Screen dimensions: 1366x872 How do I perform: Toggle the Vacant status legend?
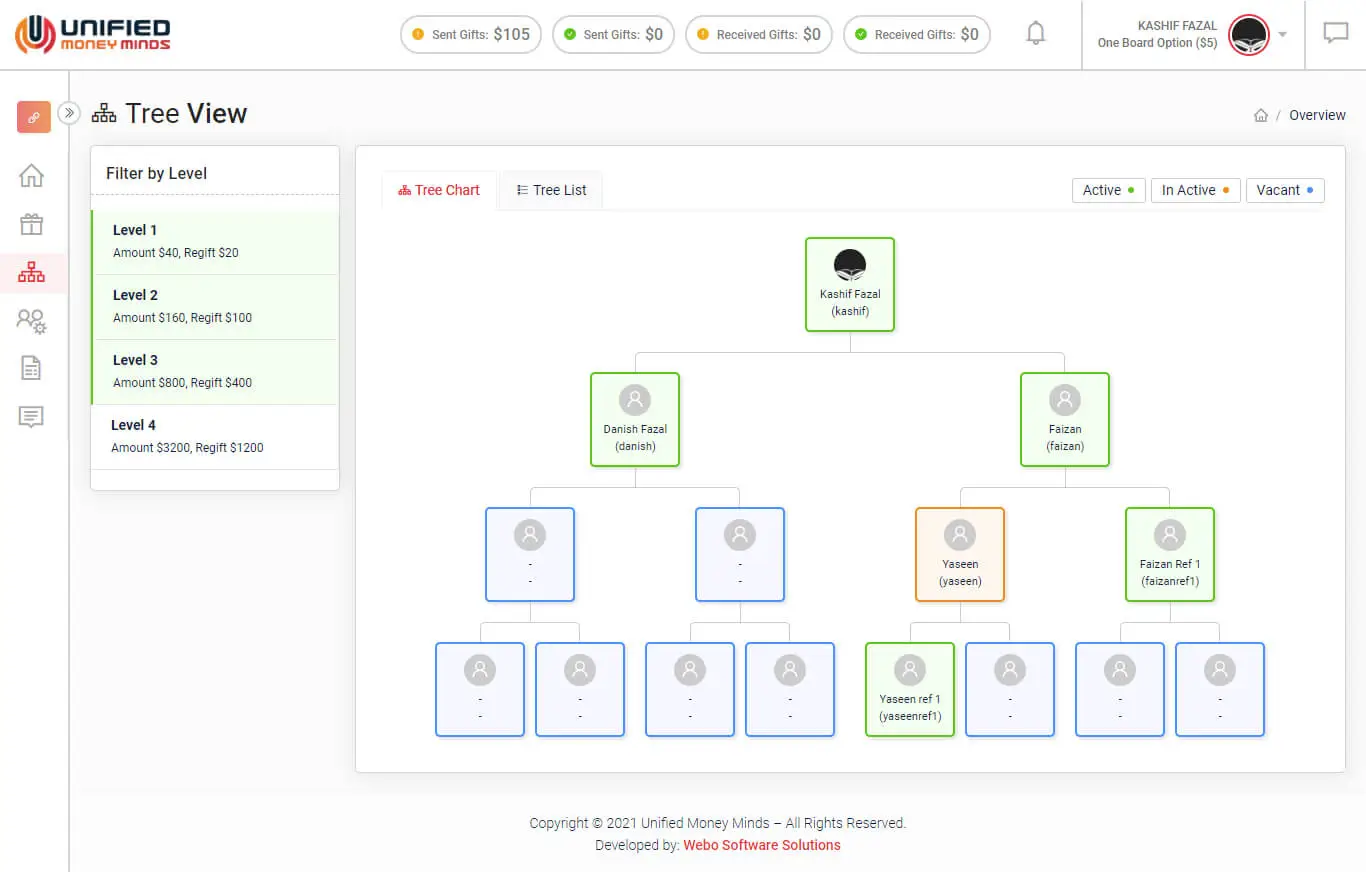click(1284, 190)
